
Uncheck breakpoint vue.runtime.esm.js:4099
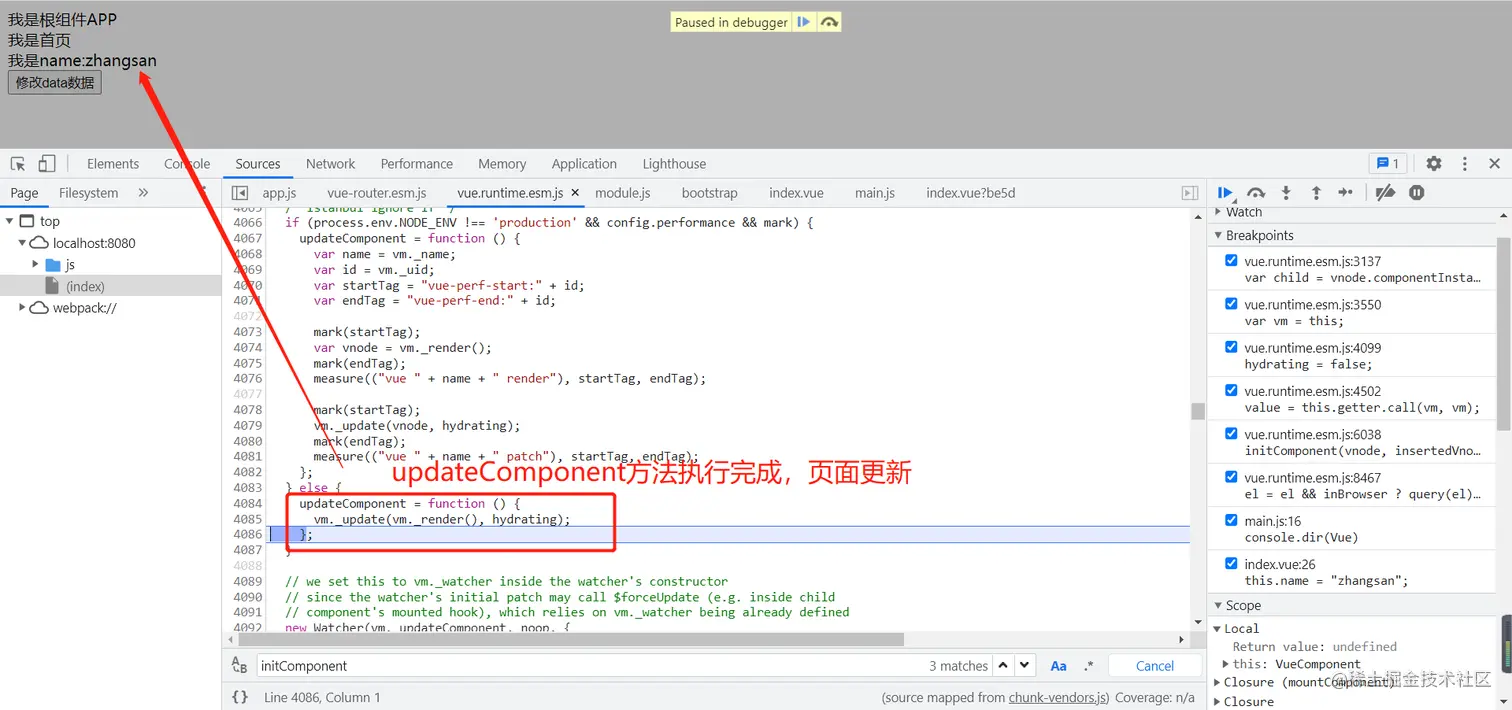[1231, 347]
